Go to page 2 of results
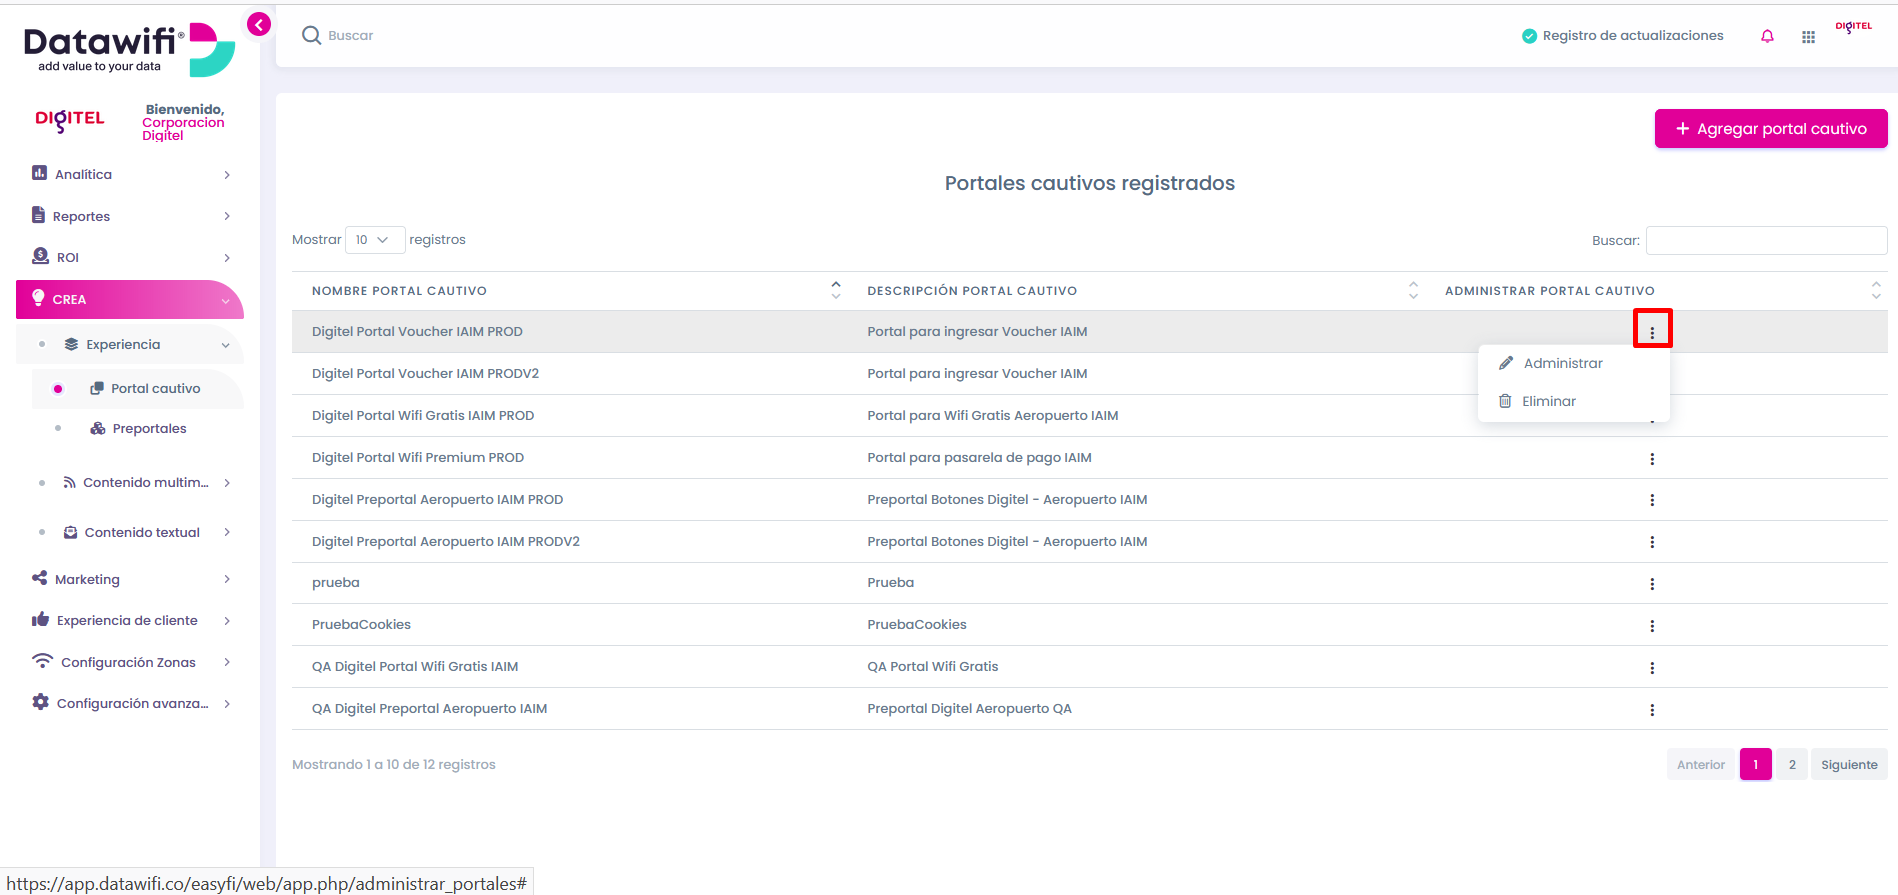This screenshot has height=895, width=1898. point(1792,764)
